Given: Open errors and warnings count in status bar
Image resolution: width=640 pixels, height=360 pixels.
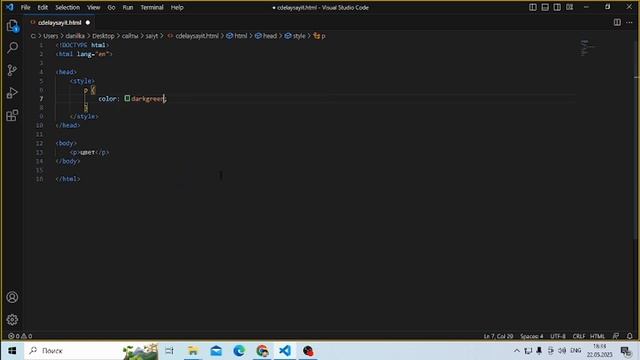Looking at the screenshot, I should click(20, 336).
